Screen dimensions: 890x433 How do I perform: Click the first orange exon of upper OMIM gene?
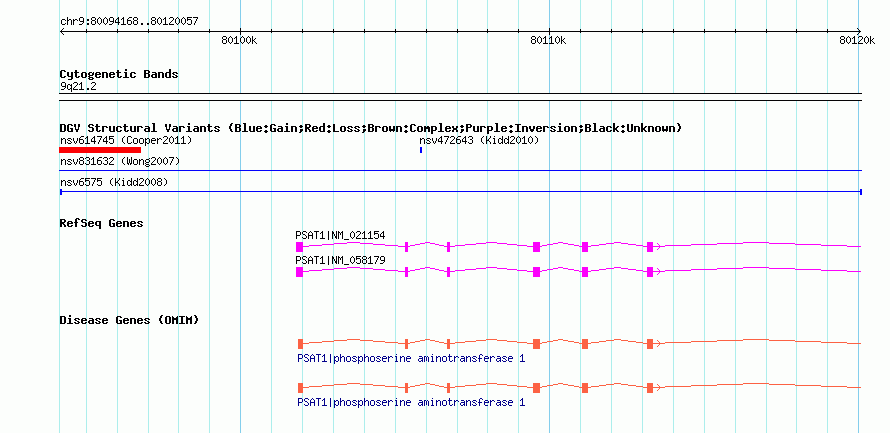point(300,343)
